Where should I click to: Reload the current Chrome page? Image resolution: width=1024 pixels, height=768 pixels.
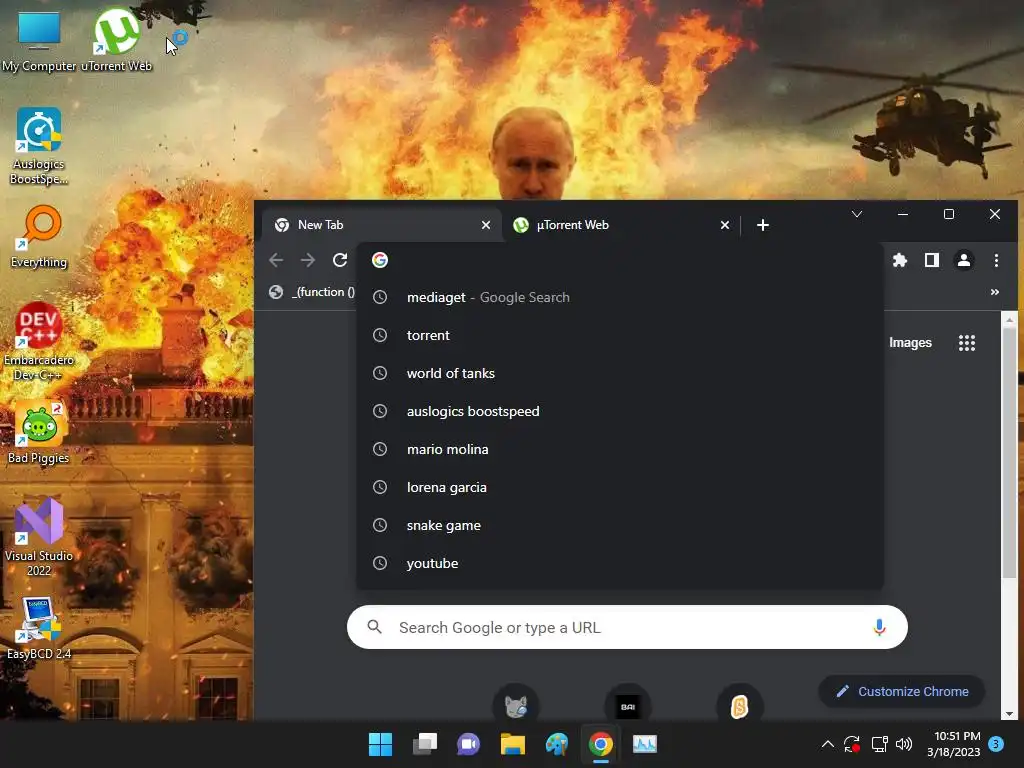tap(340, 261)
